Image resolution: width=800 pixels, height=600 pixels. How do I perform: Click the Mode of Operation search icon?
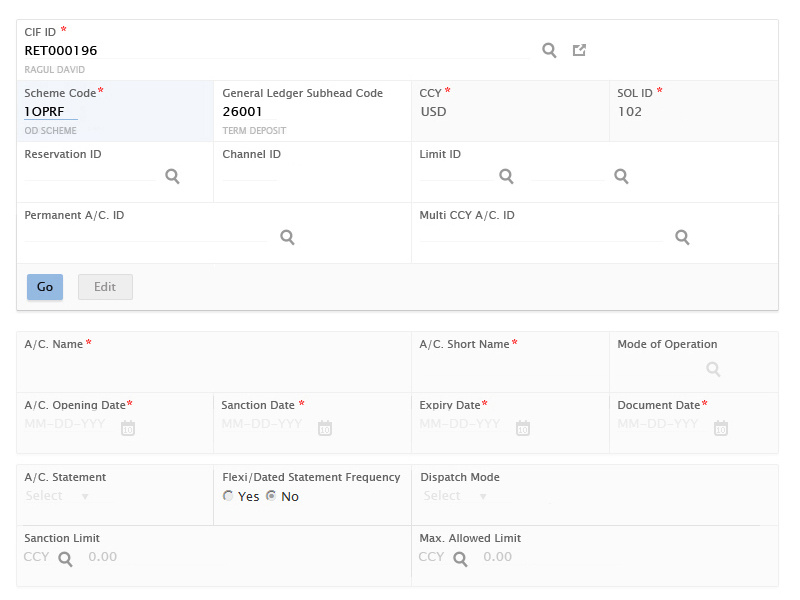(713, 369)
